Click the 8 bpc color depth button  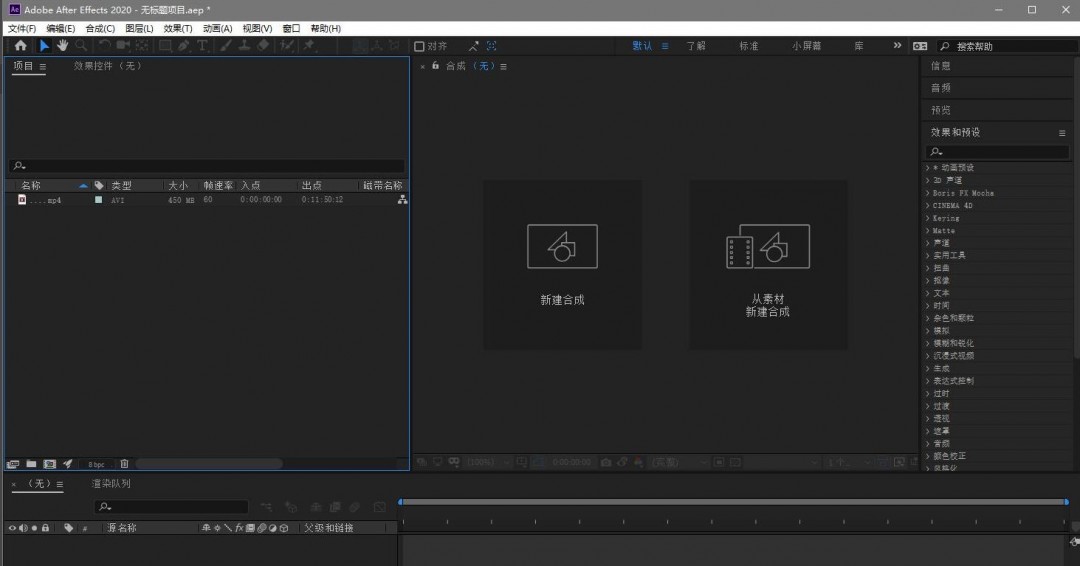pos(96,464)
